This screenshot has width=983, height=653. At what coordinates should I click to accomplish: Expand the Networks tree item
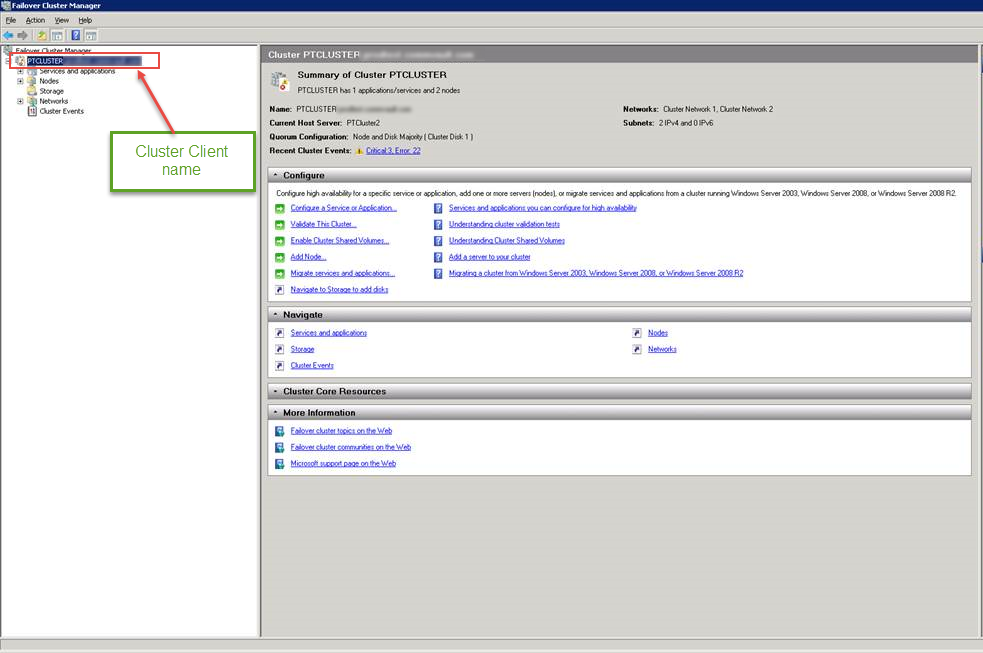click(19, 101)
